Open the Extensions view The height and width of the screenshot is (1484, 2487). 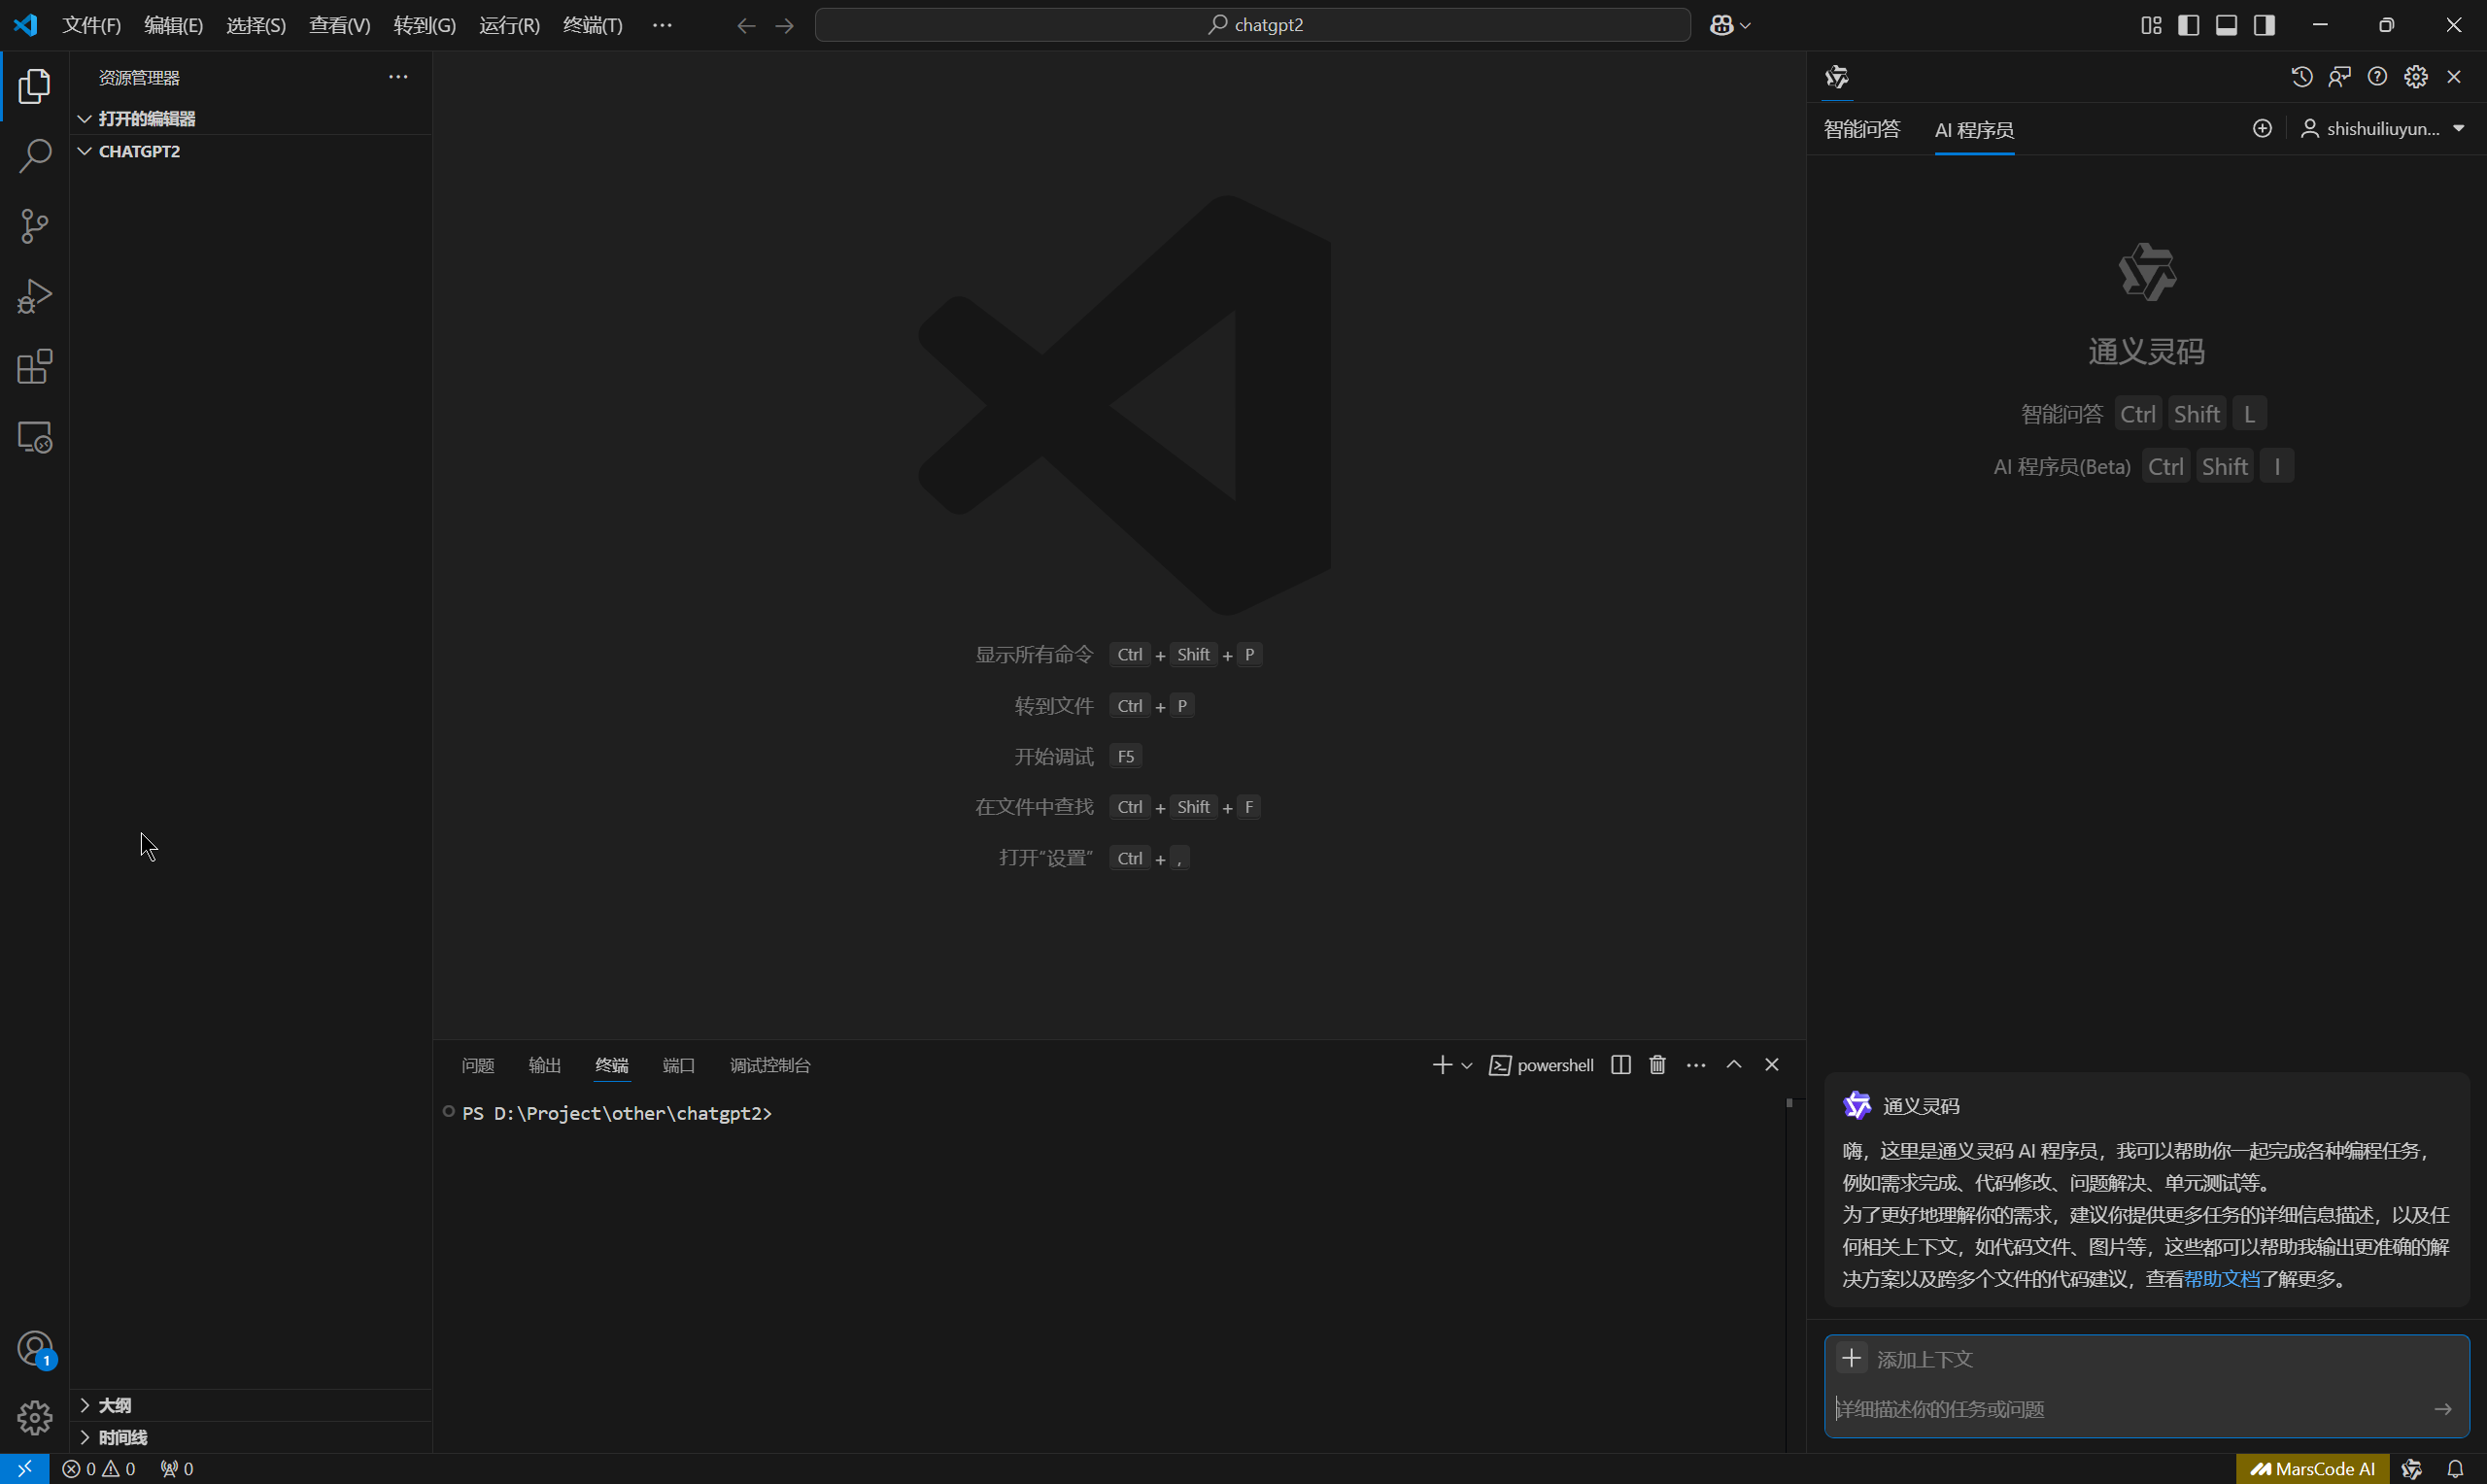pos(35,367)
